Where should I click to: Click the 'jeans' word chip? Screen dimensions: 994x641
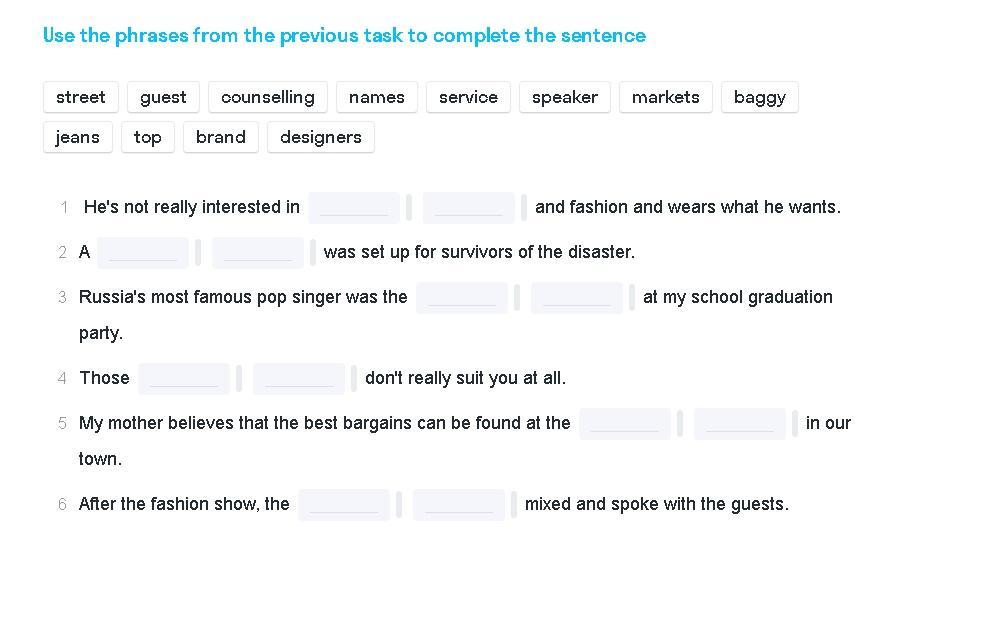pyautogui.click(x=78, y=137)
